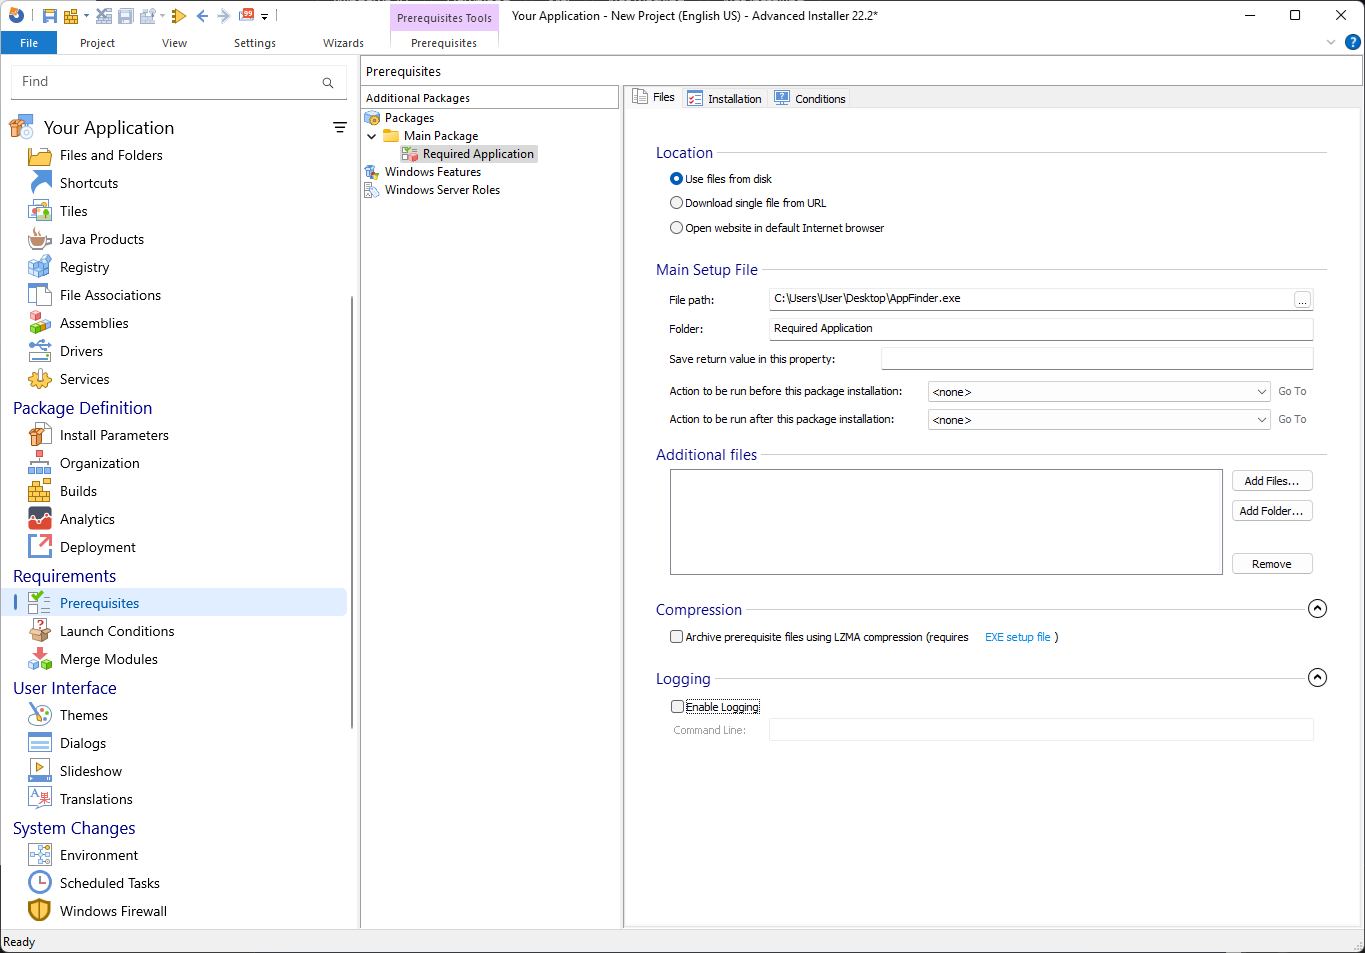Open the Slideshow page
Screen dimensions: 1365x953
90,771
